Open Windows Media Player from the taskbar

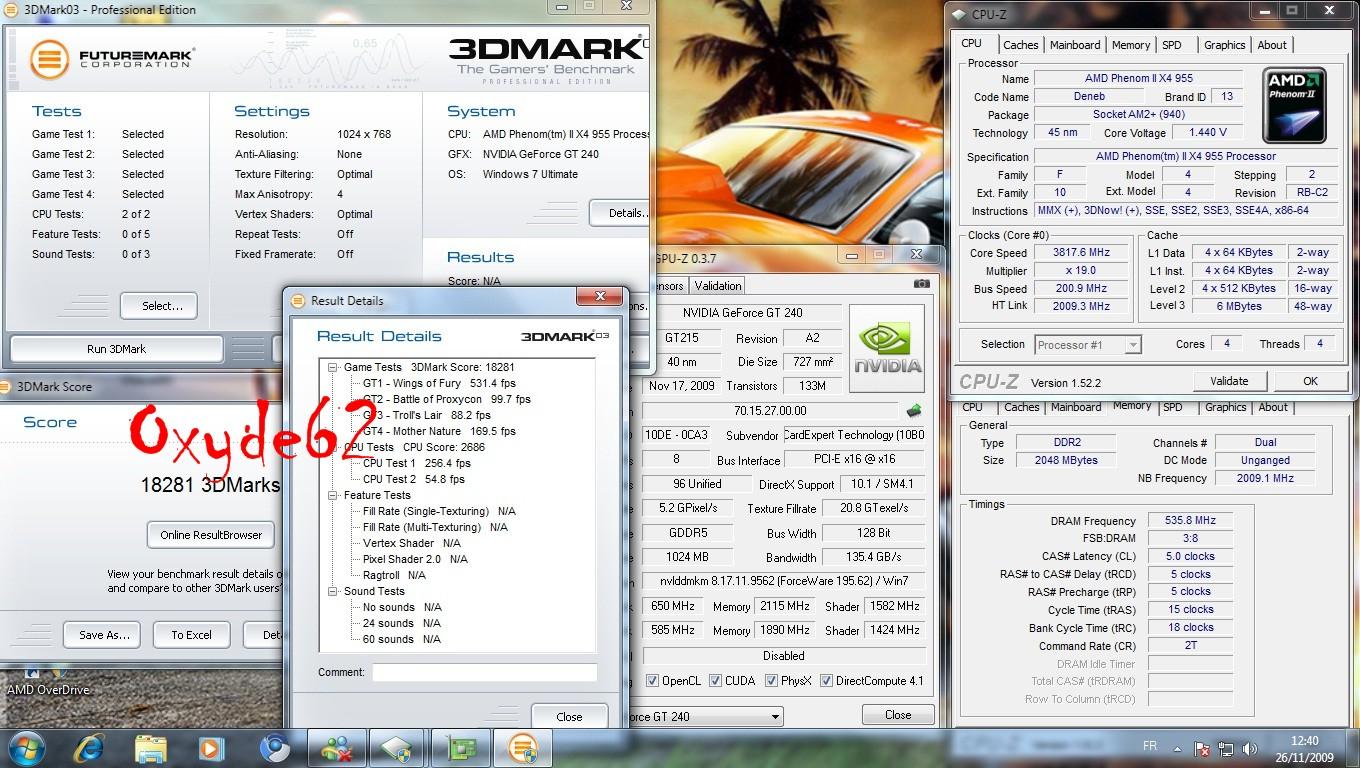[x=211, y=748]
